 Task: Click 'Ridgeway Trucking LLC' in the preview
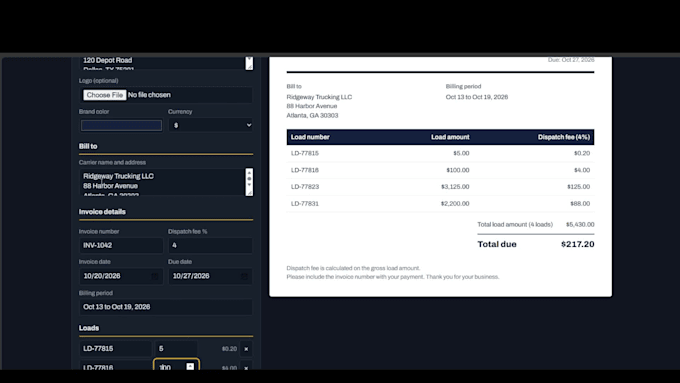319,97
